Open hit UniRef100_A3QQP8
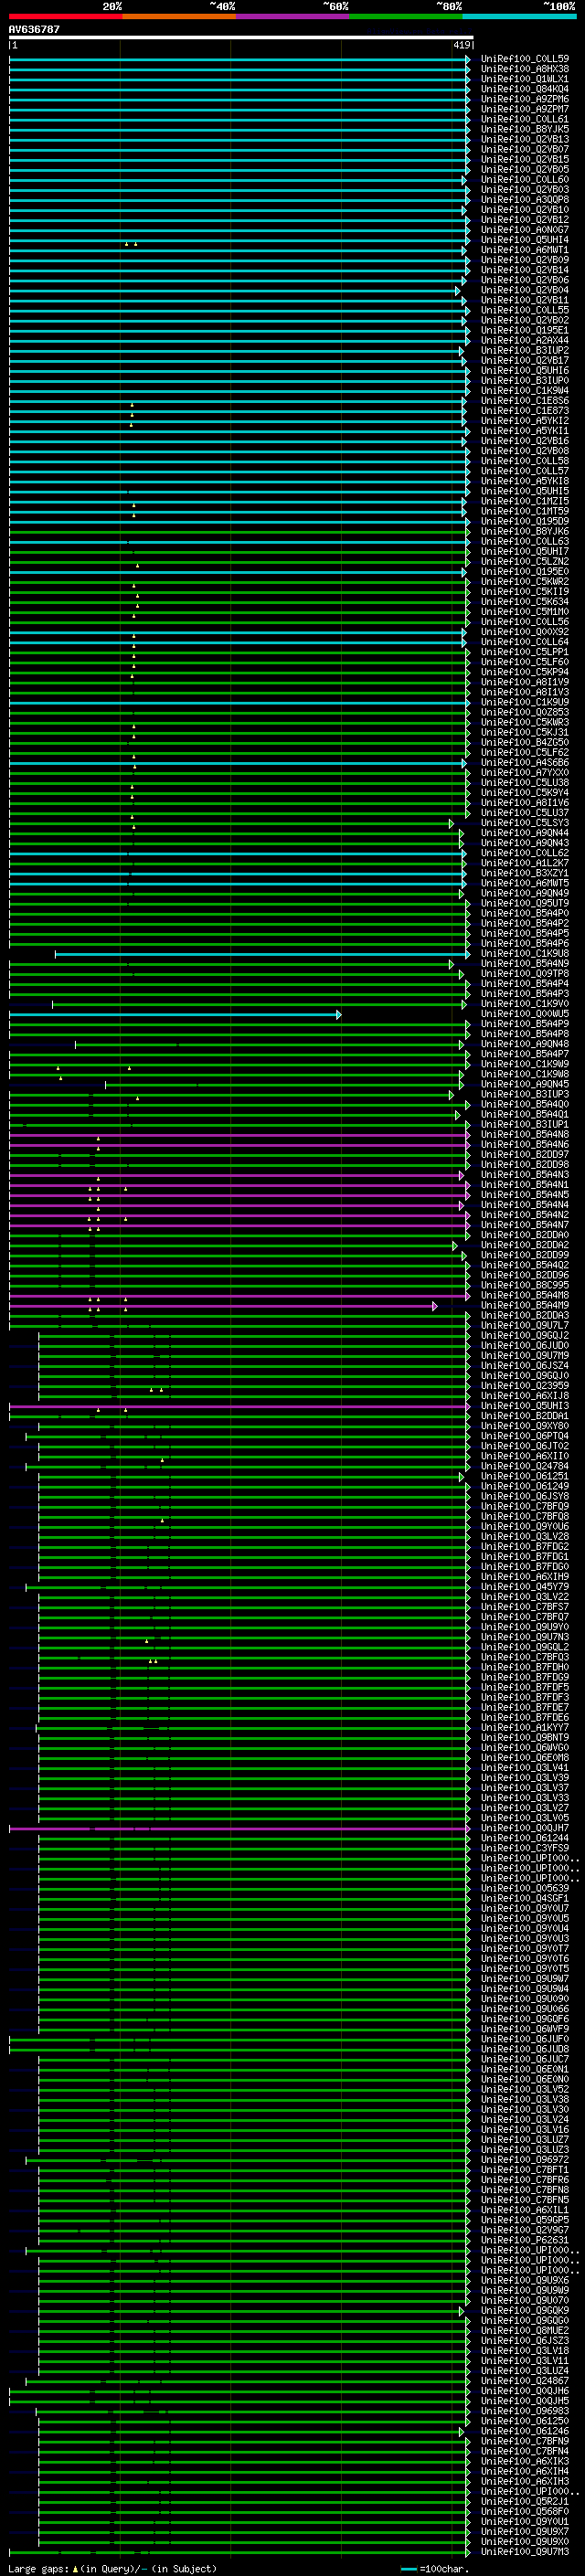The width and height of the screenshot is (585, 2576). (524, 200)
